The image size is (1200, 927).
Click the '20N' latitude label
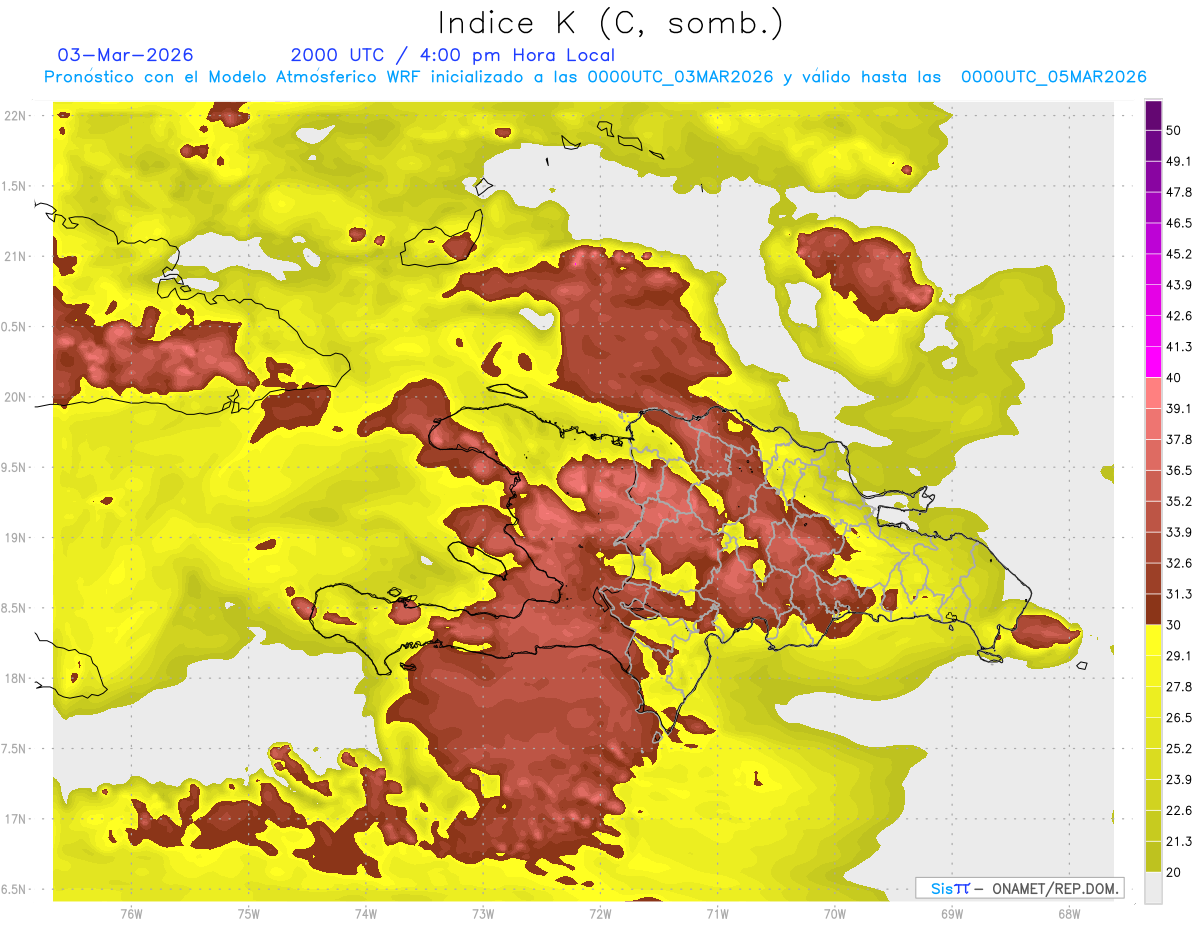point(17,397)
